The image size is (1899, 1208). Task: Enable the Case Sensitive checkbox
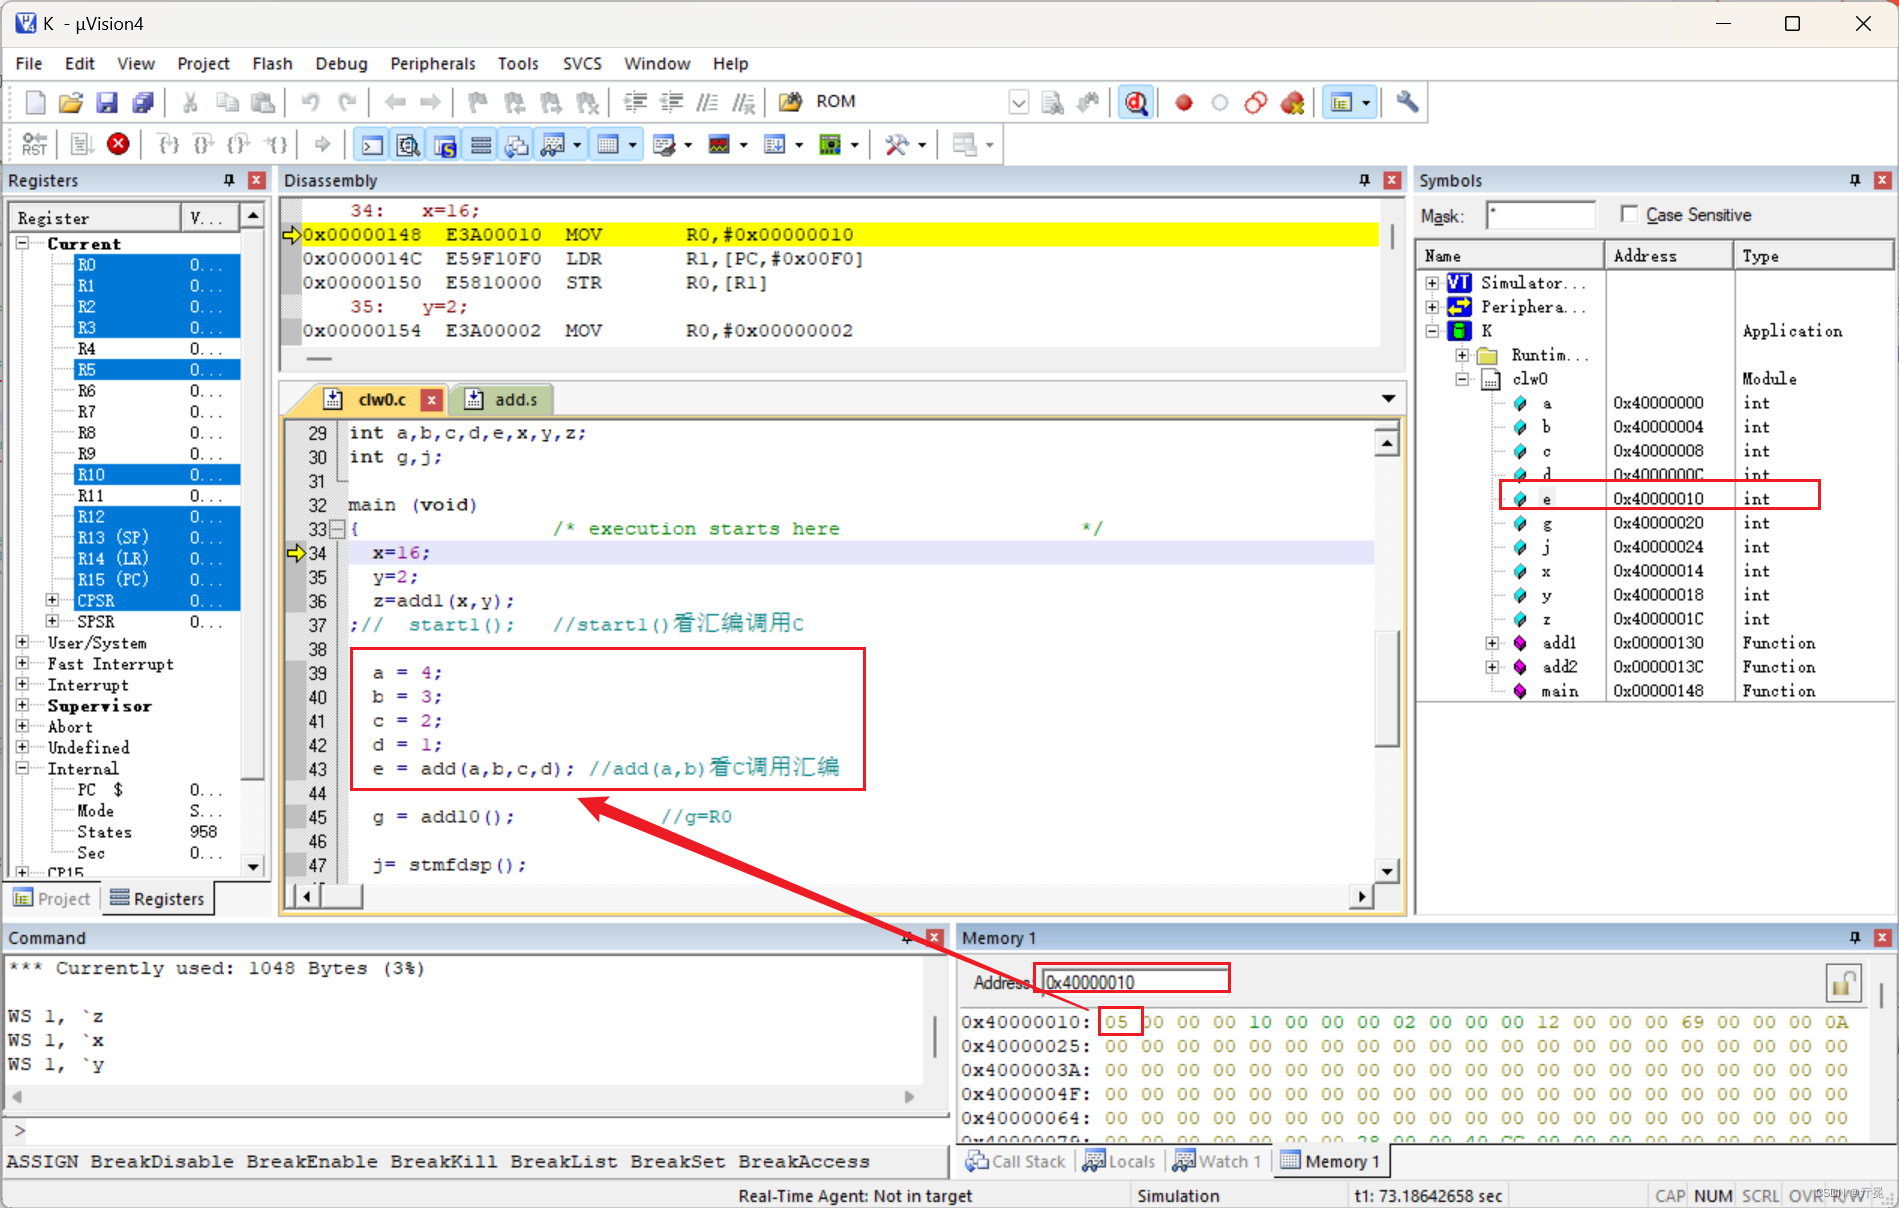(x=1629, y=214)
